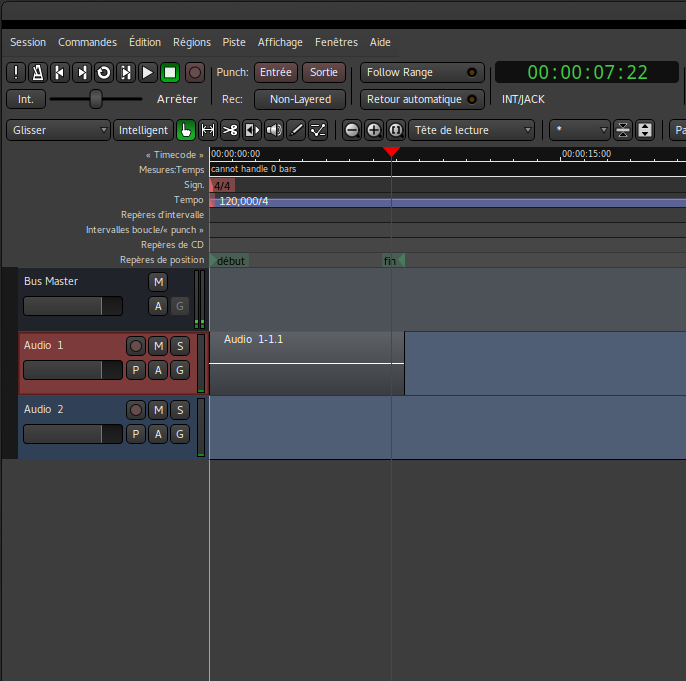Image resolution: width=686 pixels, height=681 pixels.
Task: Click the zoom in plus icon
Action: pos(374,130)
